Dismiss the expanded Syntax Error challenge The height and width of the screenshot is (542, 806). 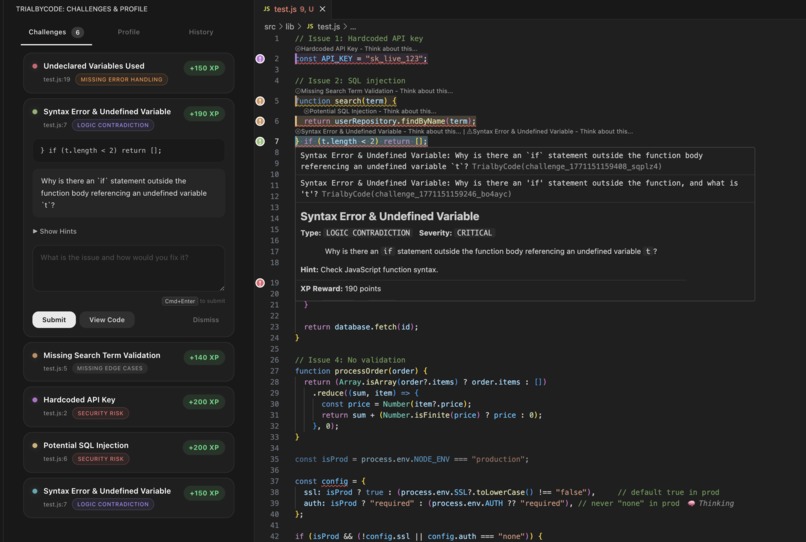pos(206,320)
